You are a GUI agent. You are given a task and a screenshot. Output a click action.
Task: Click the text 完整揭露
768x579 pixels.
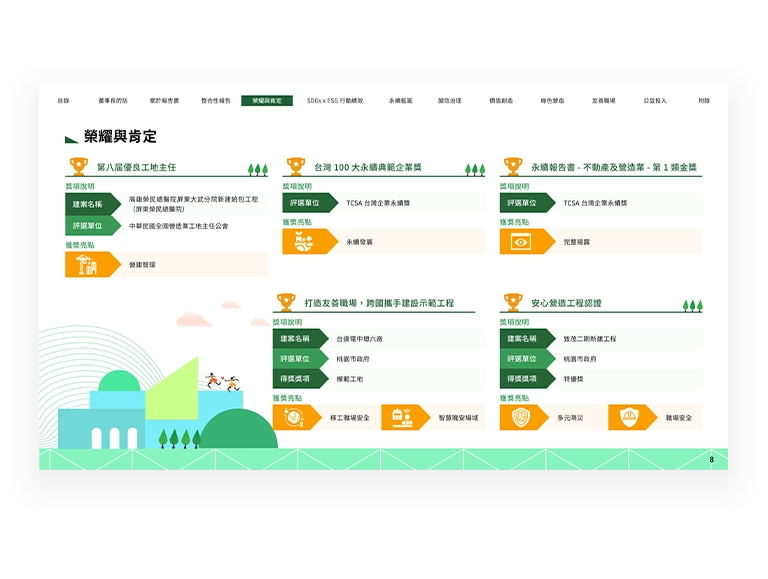(576, 242)
